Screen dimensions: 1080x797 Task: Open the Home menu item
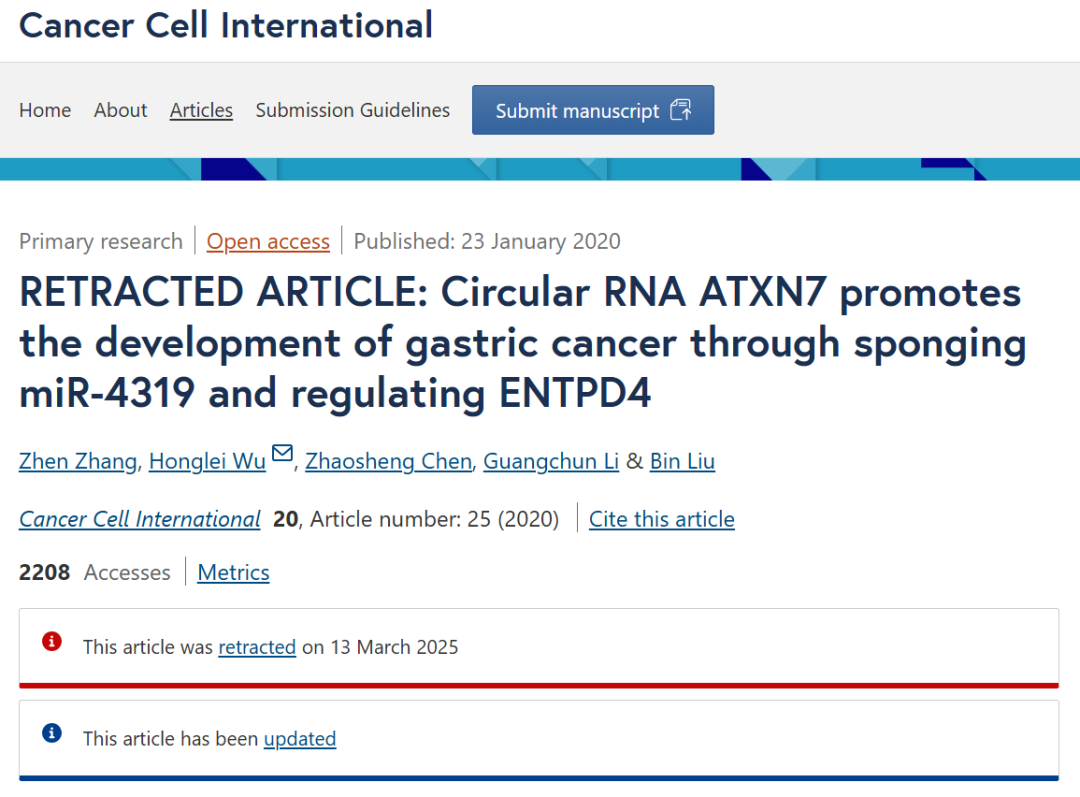(x=45, y=110)
